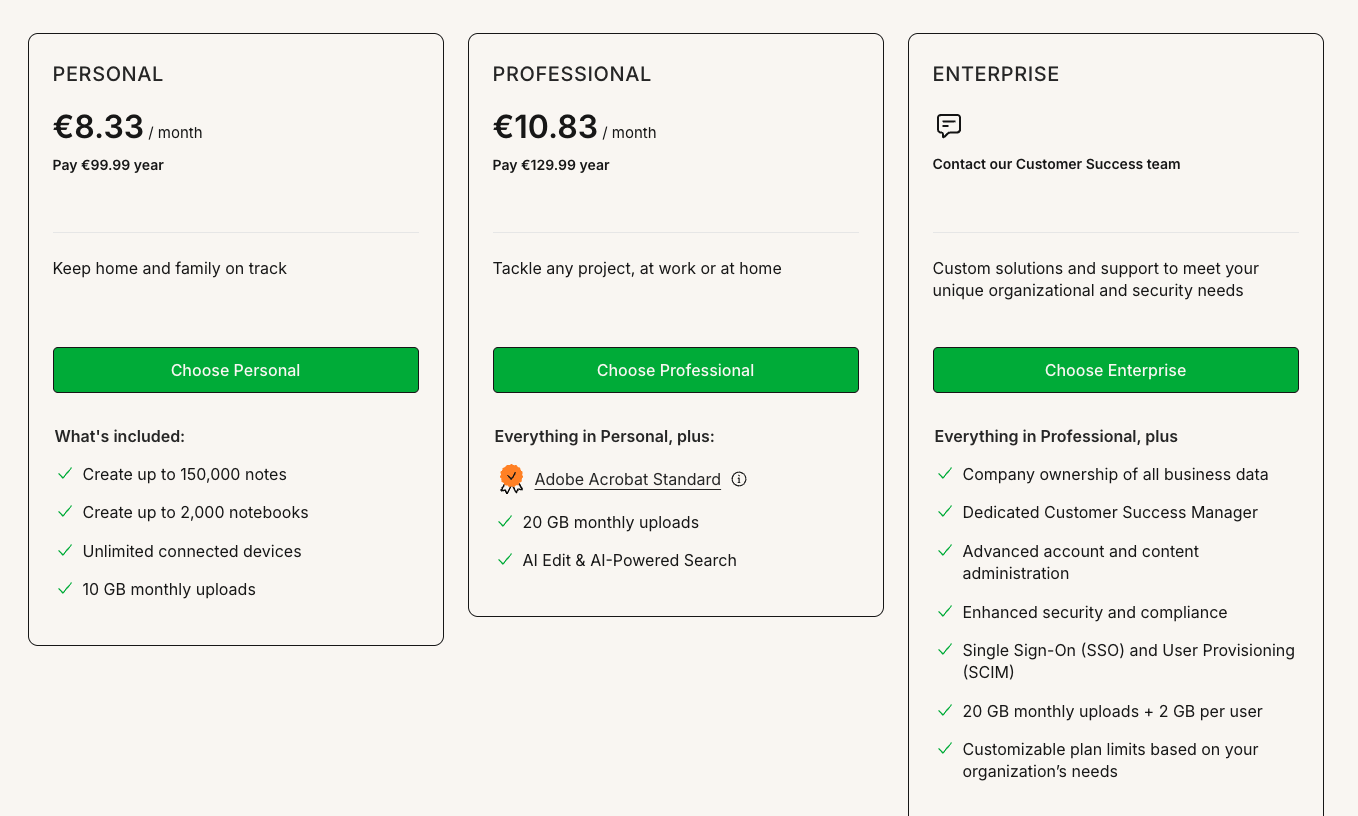Screen dimensions: 1358x816
Task: Open the Adobe Acrobat Standard link
Action: (x=628, y=479)
